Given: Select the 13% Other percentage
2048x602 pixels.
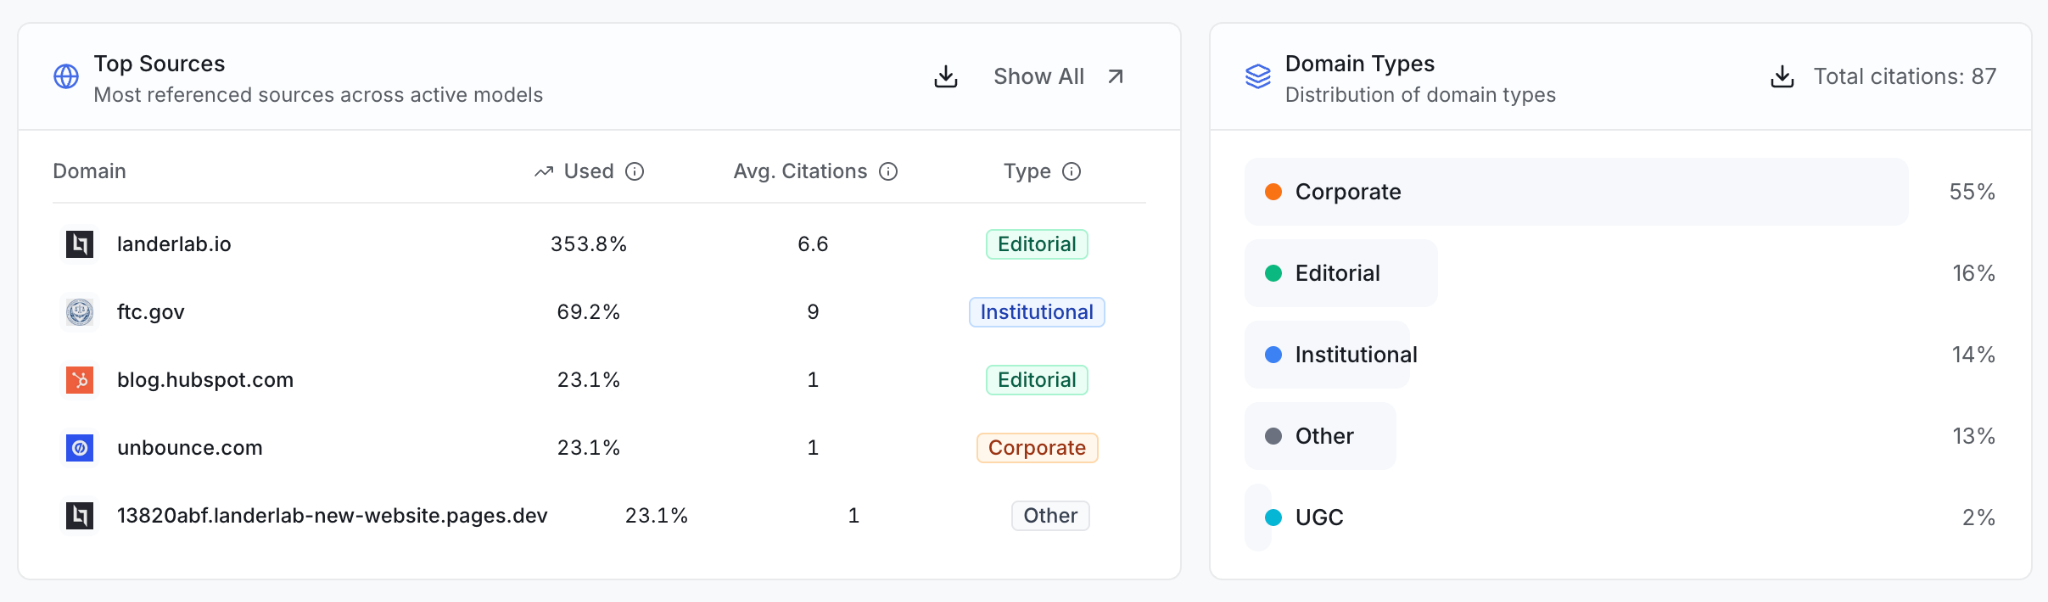Looking at the screenshot, I should coord(1974,436).
